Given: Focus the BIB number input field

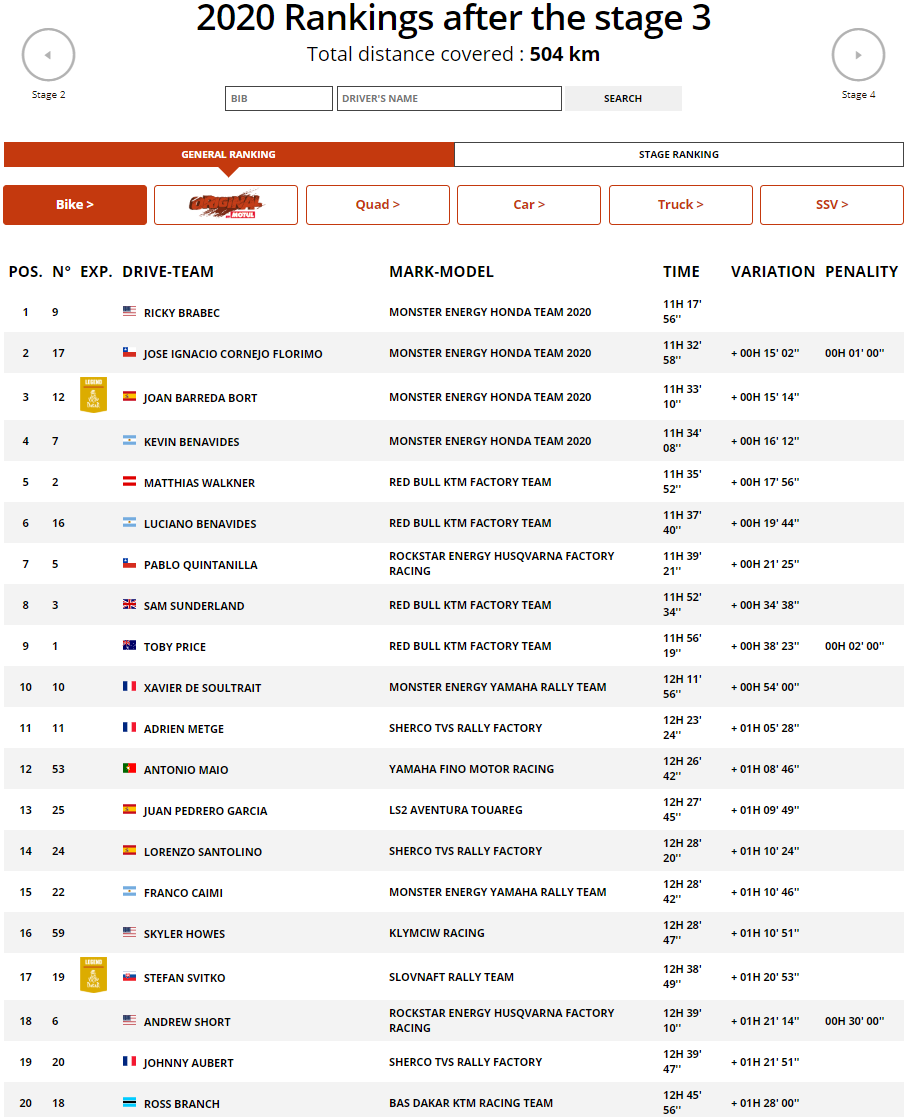Looking at the screenshot, I should click(x=279, y=99).
